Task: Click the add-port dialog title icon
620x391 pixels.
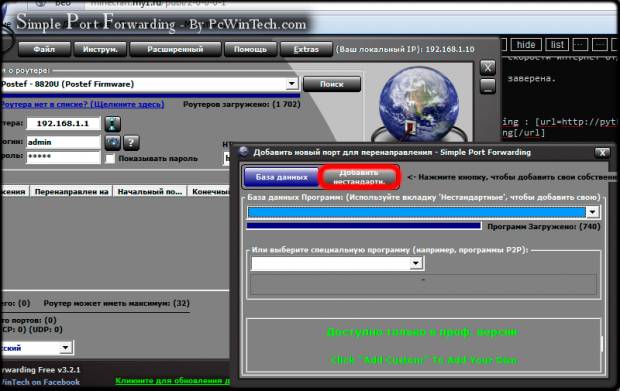Action: (244, 152)
